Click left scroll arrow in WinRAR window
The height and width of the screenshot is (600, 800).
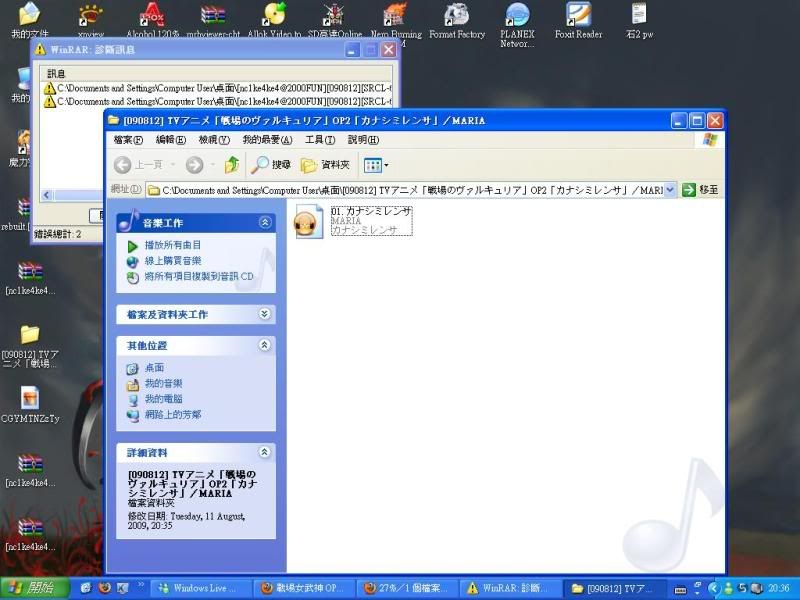[x=47, y=195]
